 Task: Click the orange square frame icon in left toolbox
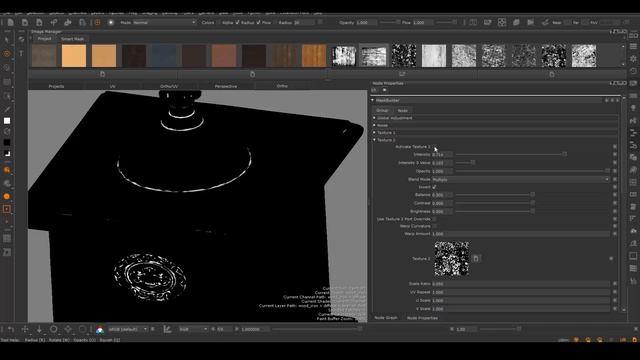[7, 209]
